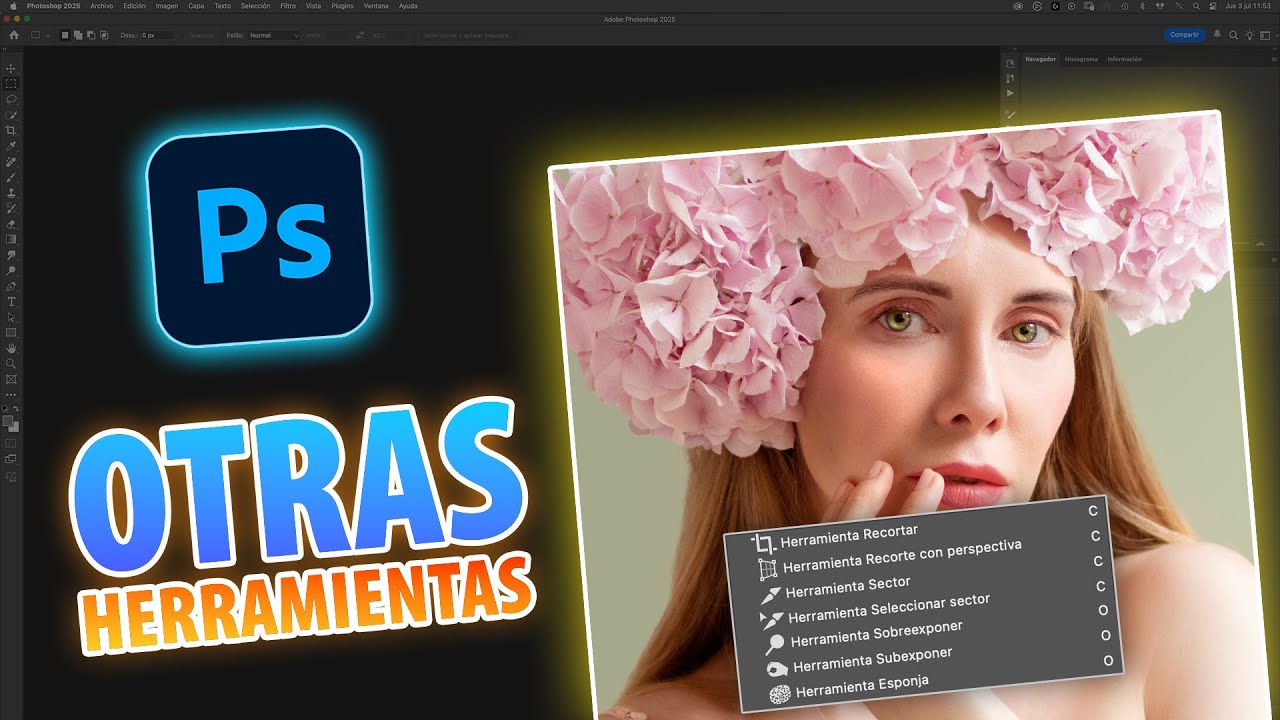The image size is (1280, 720).
Task: Toggle the Suavizar checkbox
Action: click(201, 35)
